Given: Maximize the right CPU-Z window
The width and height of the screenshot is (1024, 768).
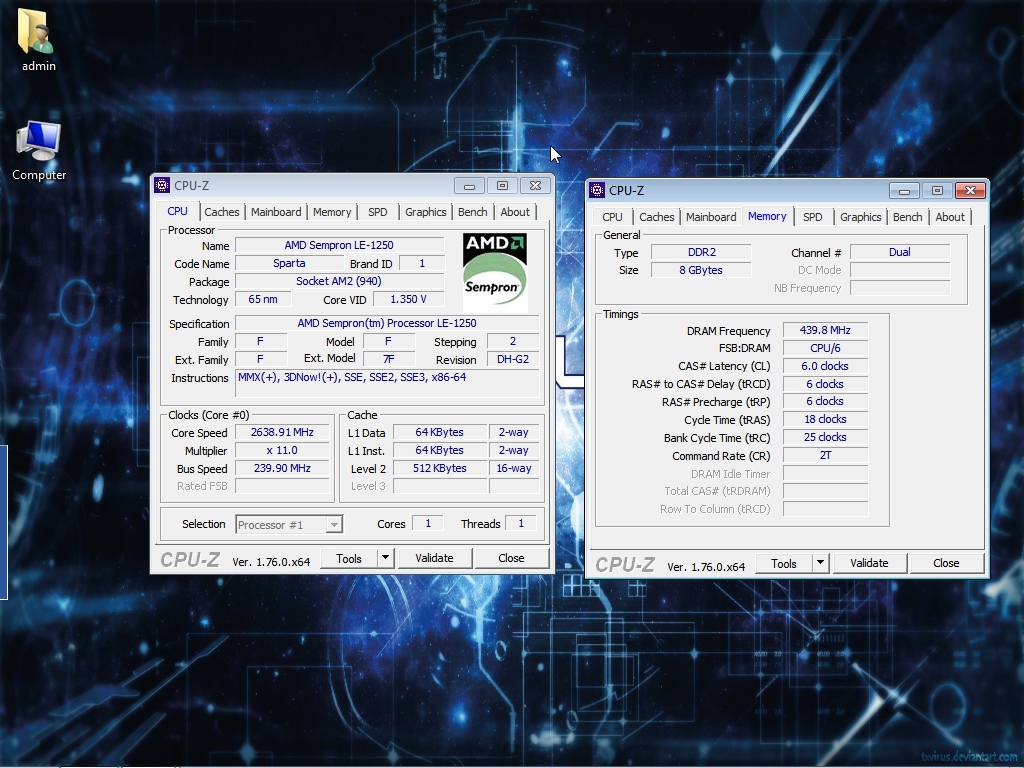Looking at the screenshot, I should coord(937,191).
